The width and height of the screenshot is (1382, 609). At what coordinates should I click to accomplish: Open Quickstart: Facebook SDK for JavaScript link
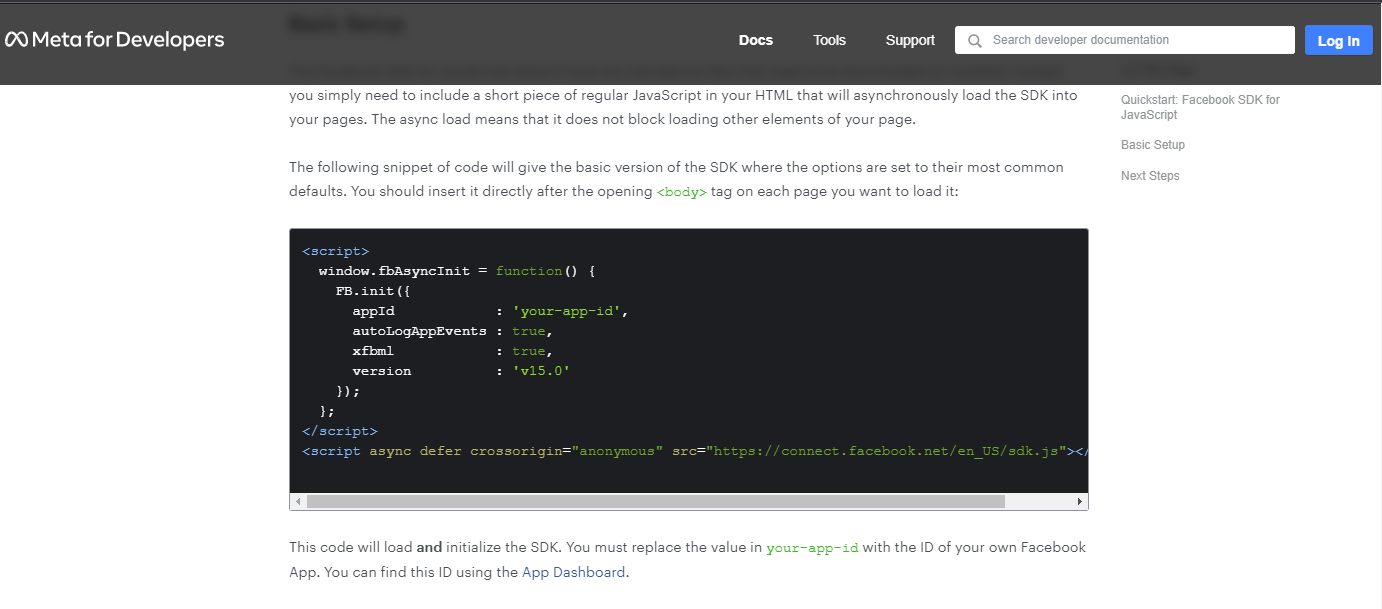point(1200,107)
